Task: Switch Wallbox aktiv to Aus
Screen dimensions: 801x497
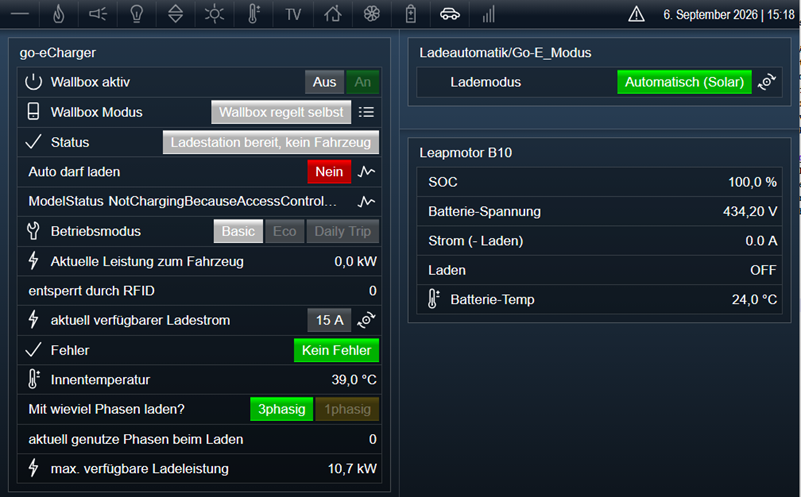Action: tap(324, 82)
